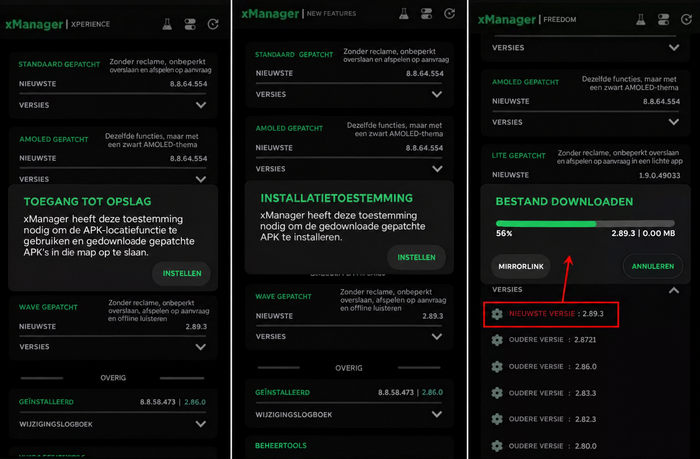Expand Versies under Standaard Gepatcht on NEW FEATURES screen

437,94
